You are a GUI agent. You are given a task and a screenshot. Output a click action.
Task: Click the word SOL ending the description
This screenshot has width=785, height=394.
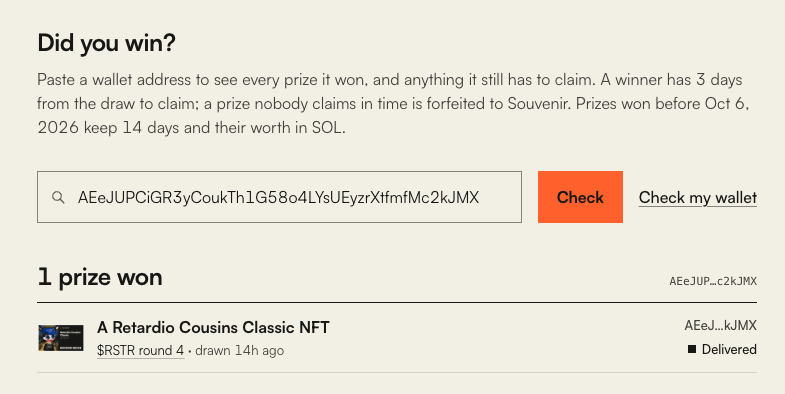coord(327,128)
